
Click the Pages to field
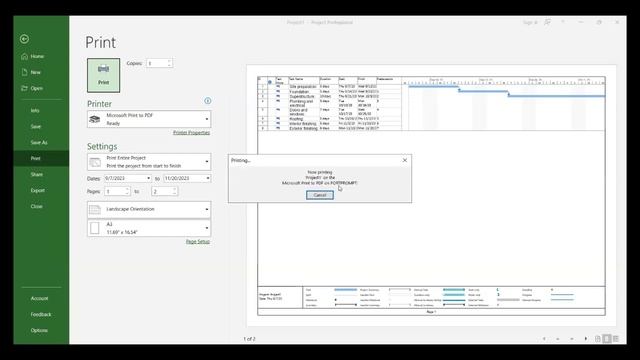point(164,191)
